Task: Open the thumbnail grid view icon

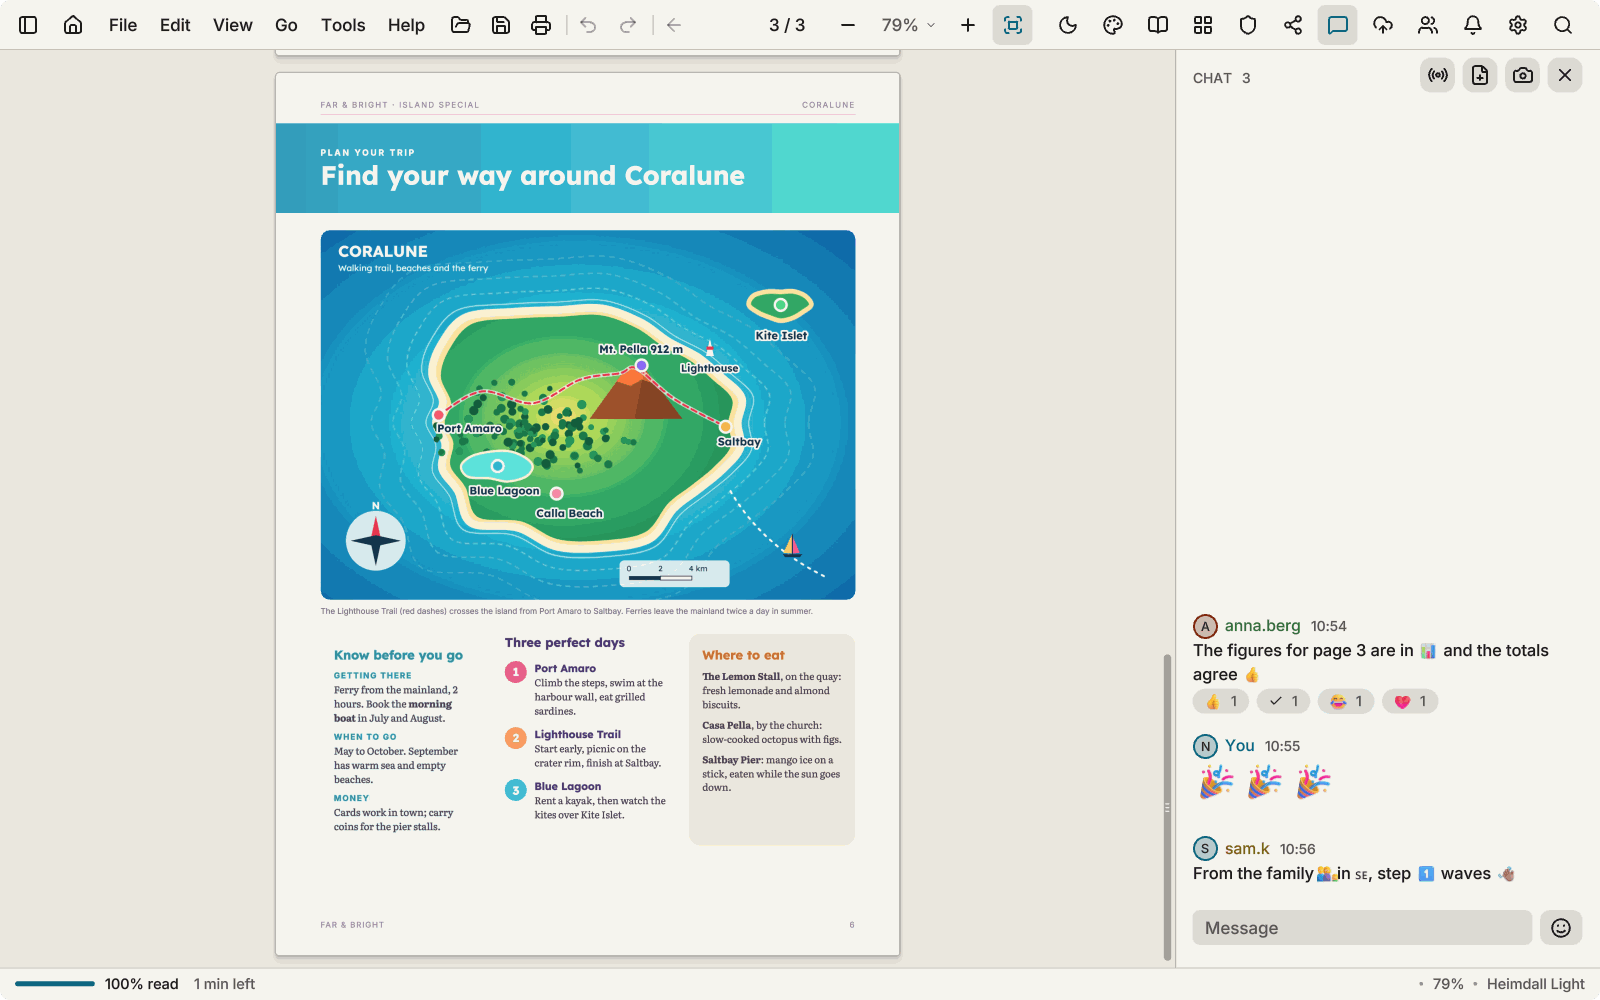Action: point(1203,25)
